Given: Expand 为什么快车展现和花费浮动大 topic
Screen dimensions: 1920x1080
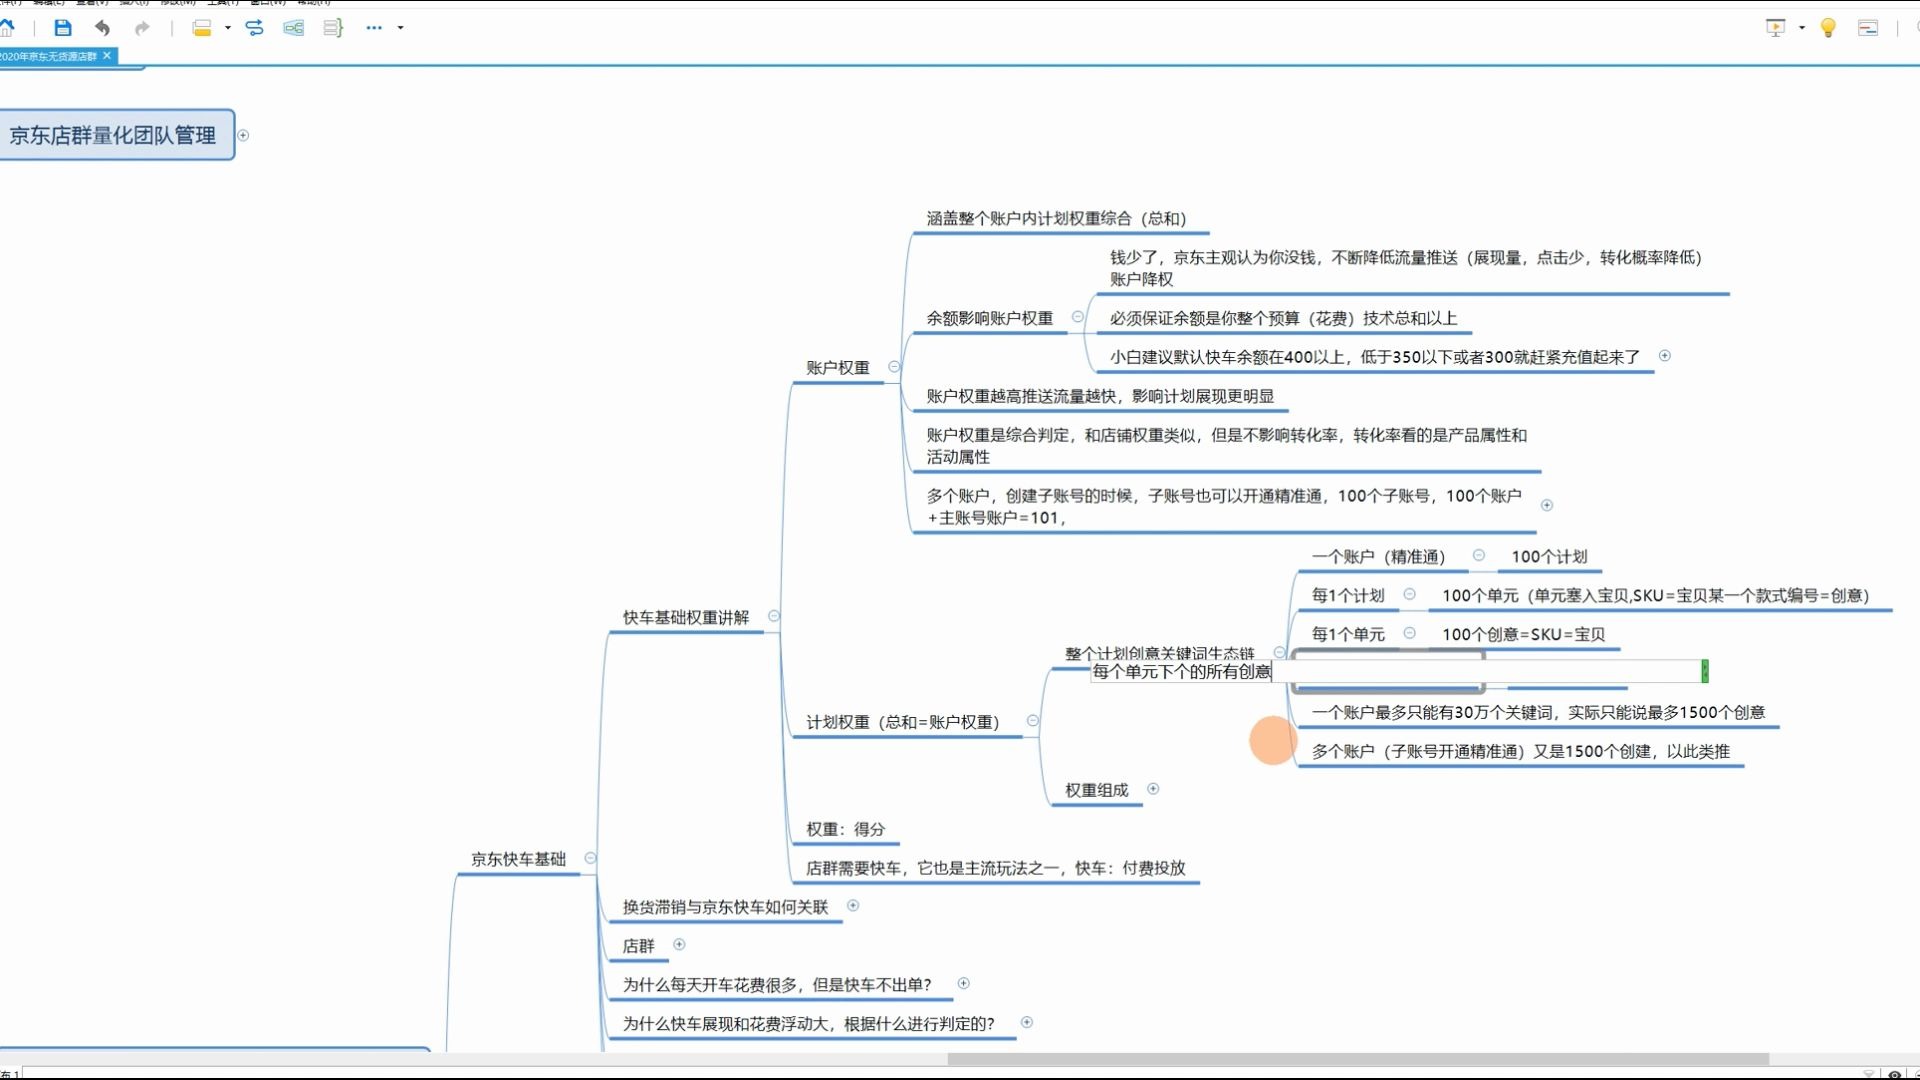Looking at the screenshot, I should 1027,1023.
